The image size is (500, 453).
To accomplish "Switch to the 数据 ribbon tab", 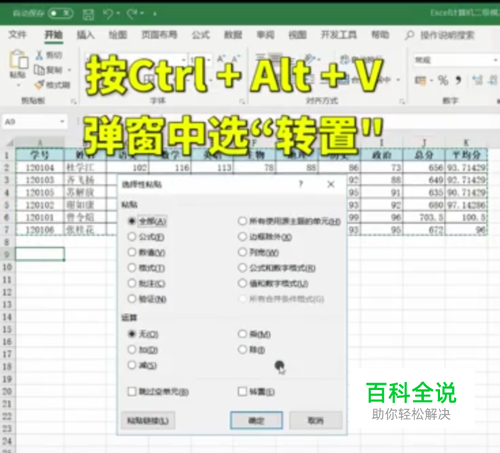I will [x=233, y=35].
